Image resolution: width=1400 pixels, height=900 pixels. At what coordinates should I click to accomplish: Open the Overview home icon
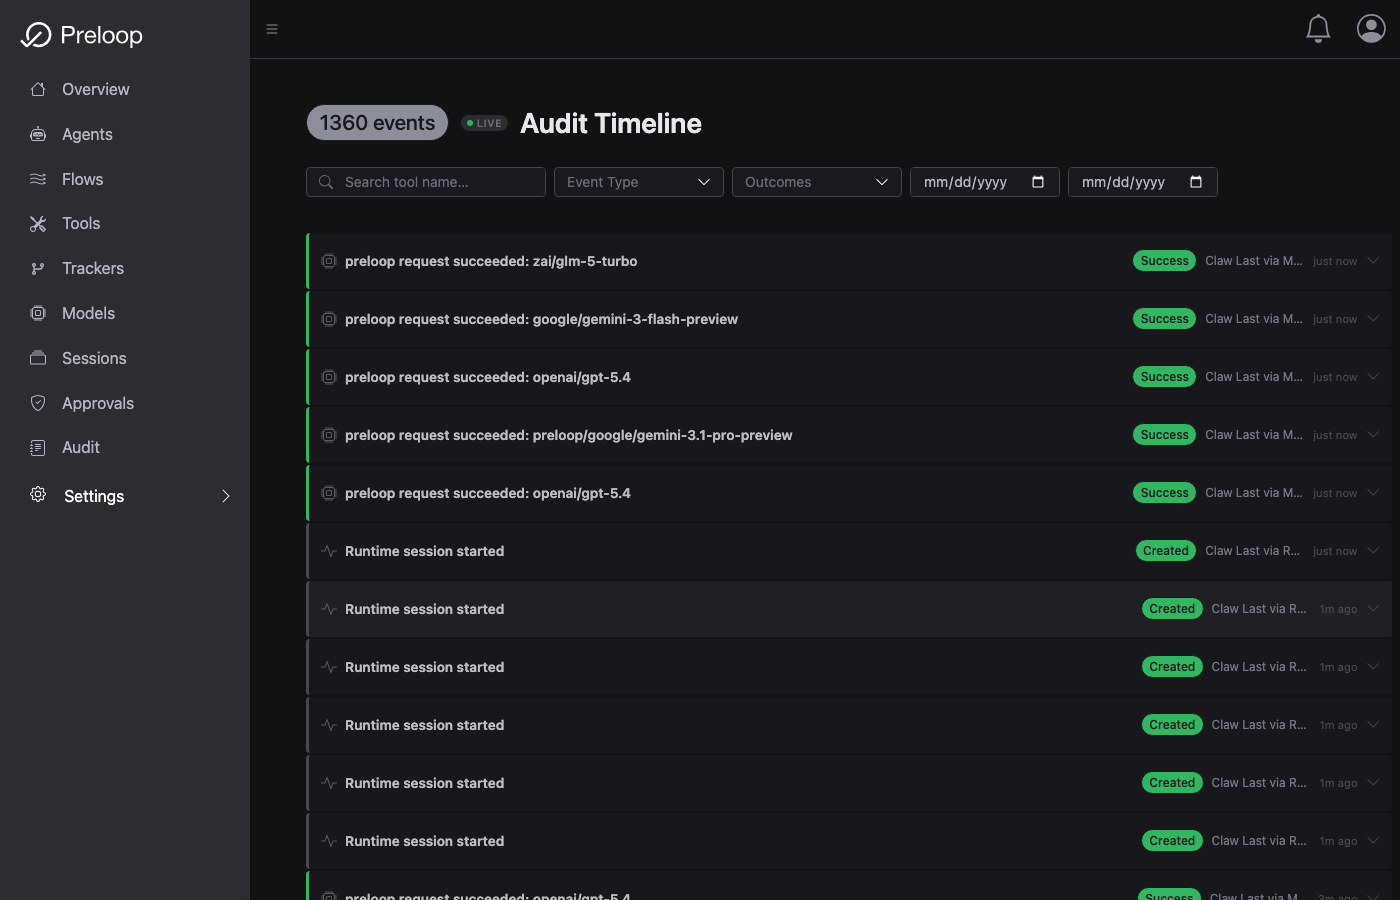[x=38, y=89]
